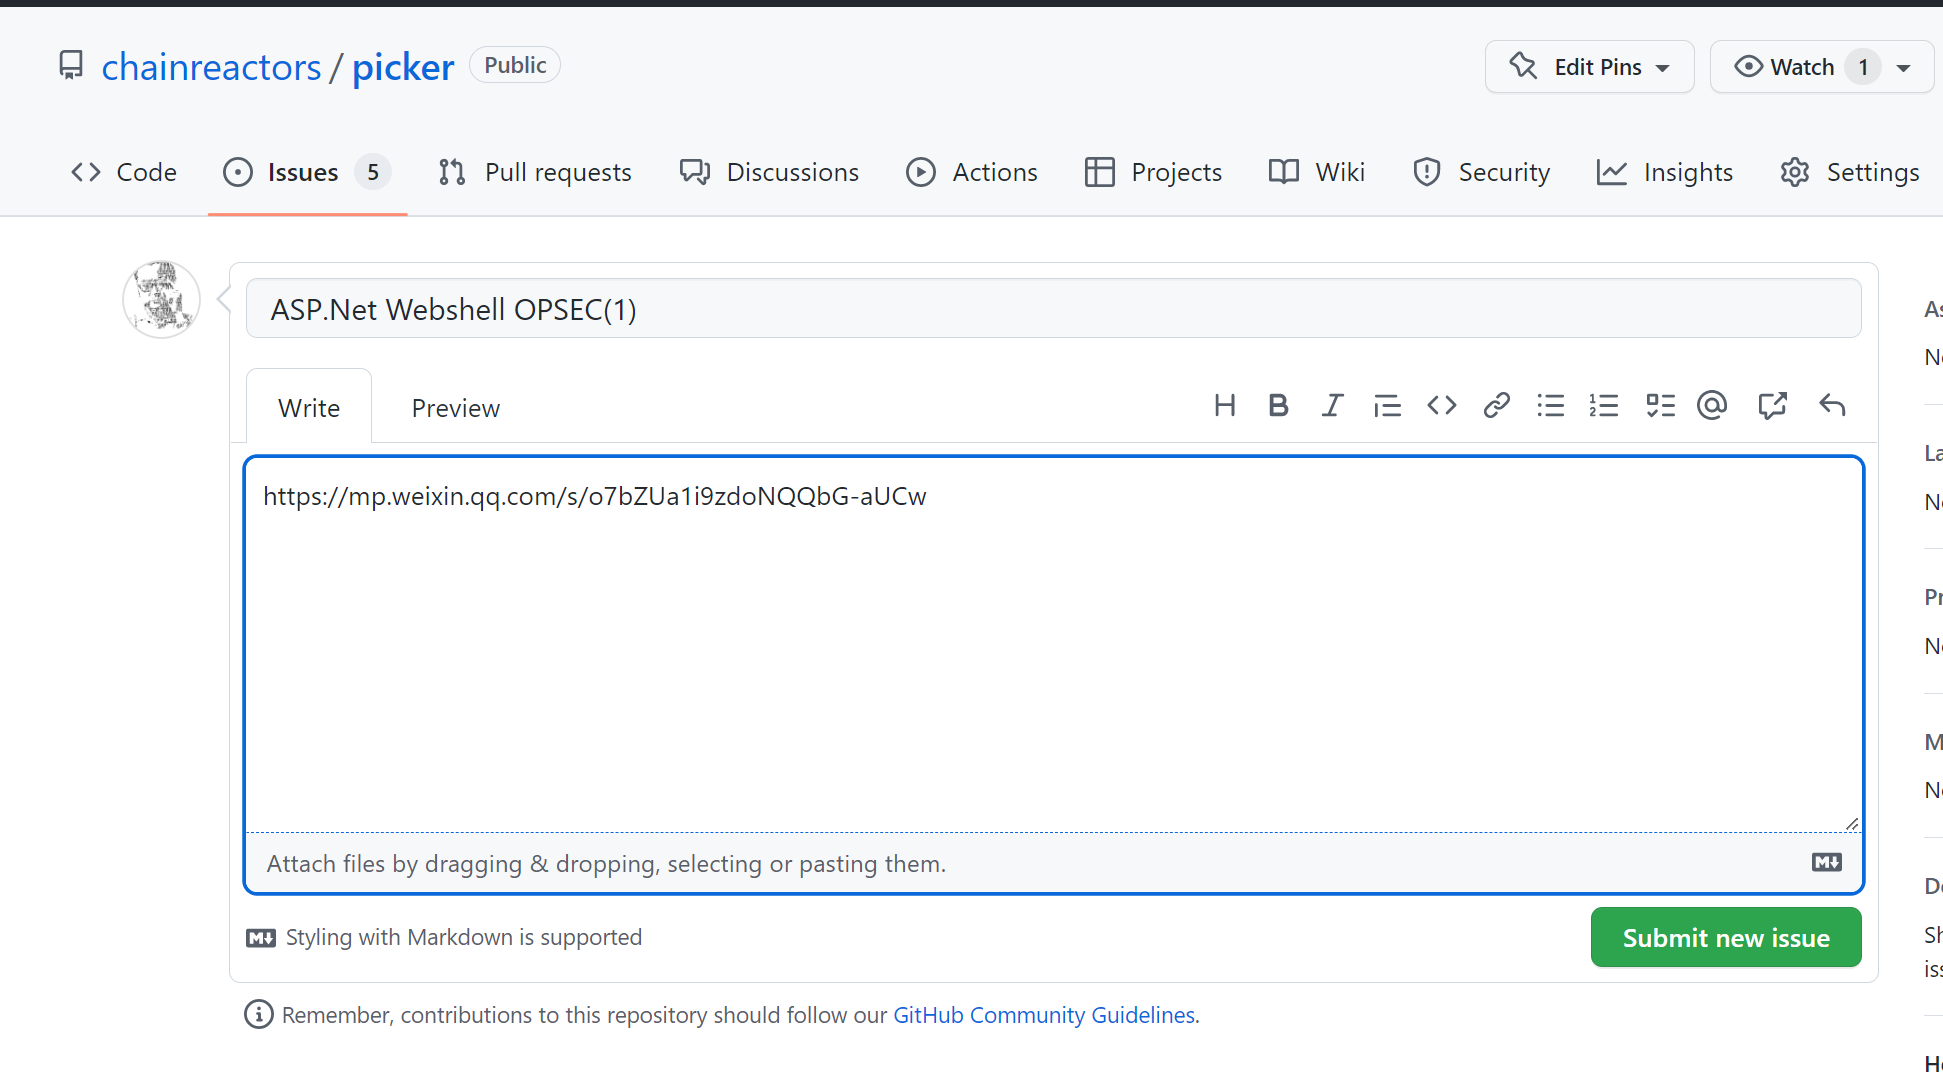Add a link using chain icon
This screenshot has width=1943, height=1092.
1496,406
